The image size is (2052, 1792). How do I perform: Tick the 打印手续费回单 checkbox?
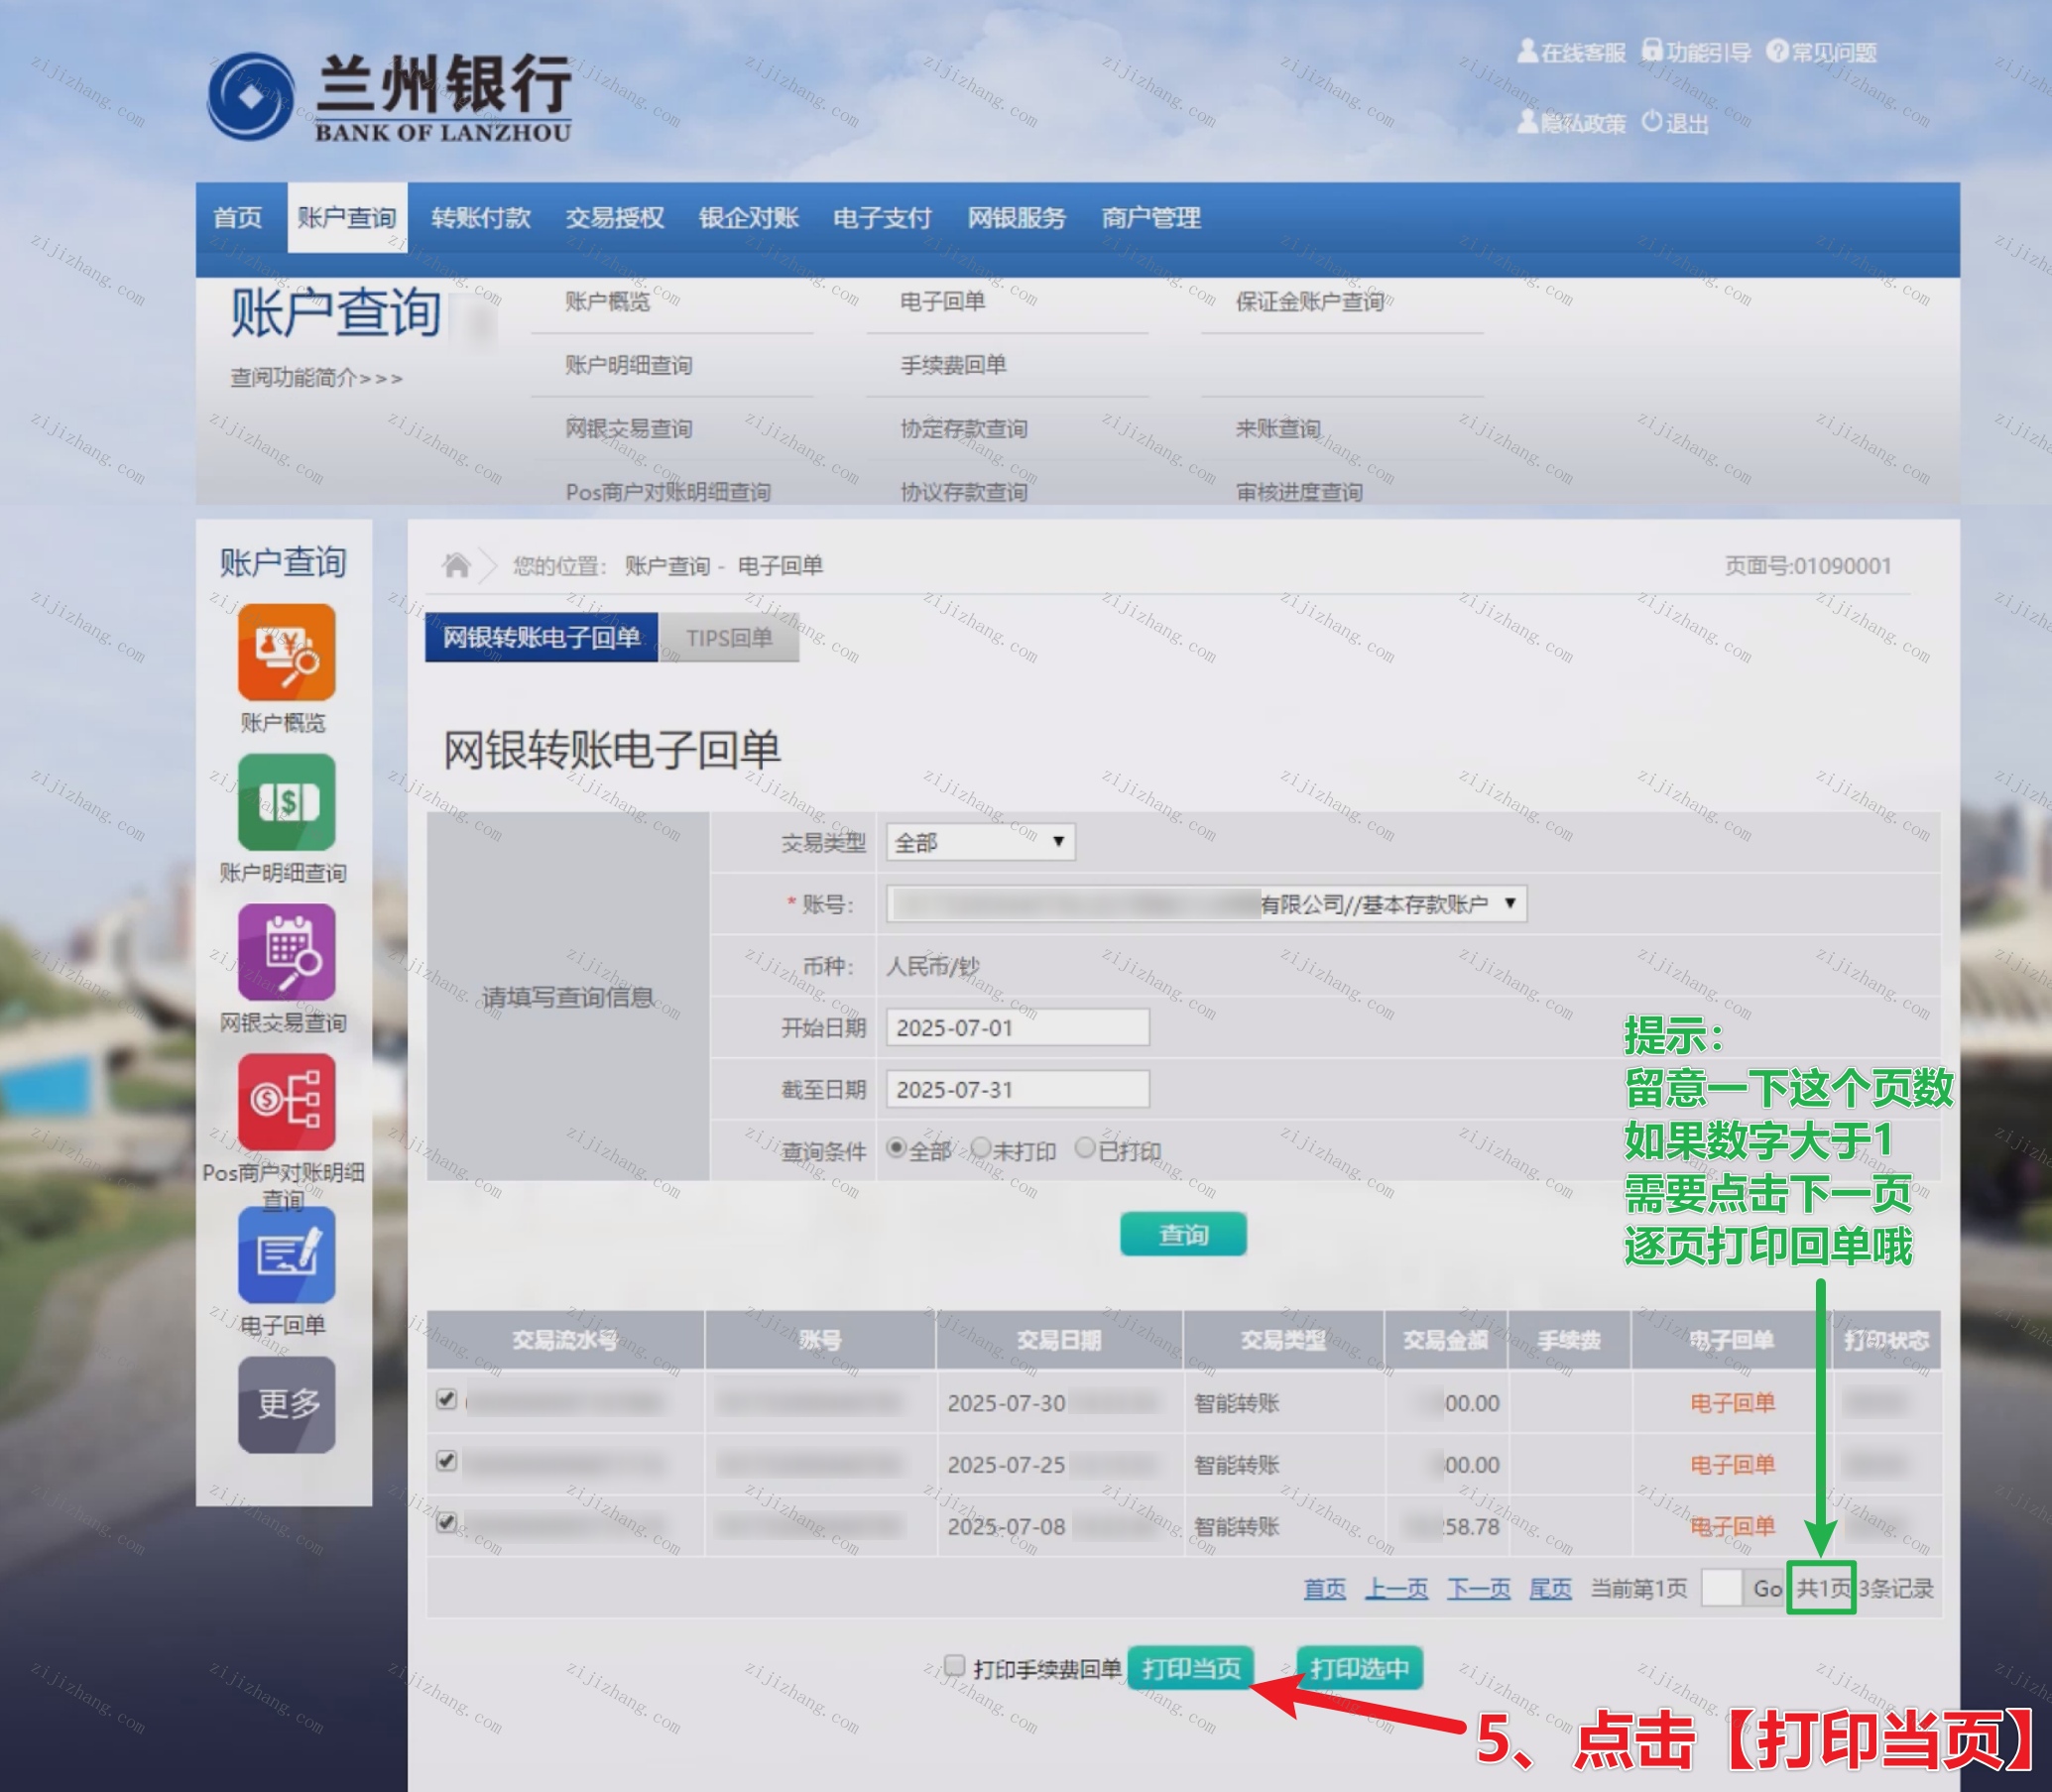point(955,1665)
